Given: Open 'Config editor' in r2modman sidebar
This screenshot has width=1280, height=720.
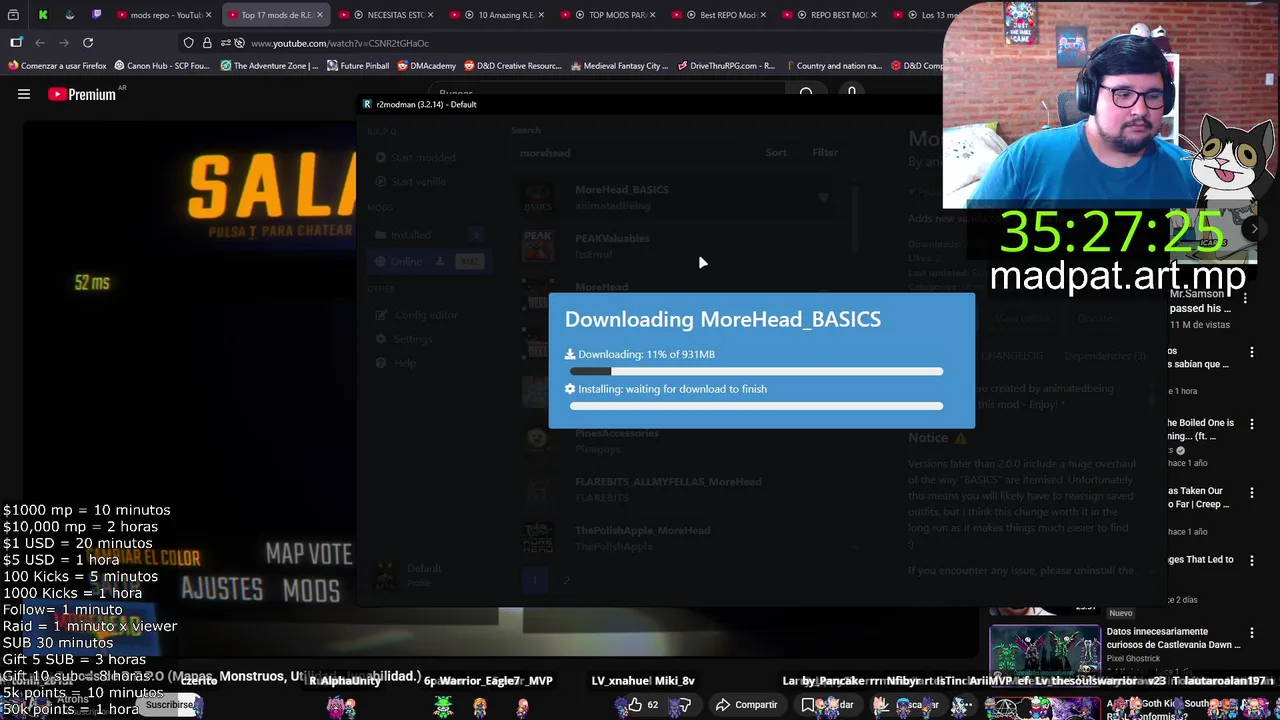Looking at the screenshot, I should (x=418, y=315).
